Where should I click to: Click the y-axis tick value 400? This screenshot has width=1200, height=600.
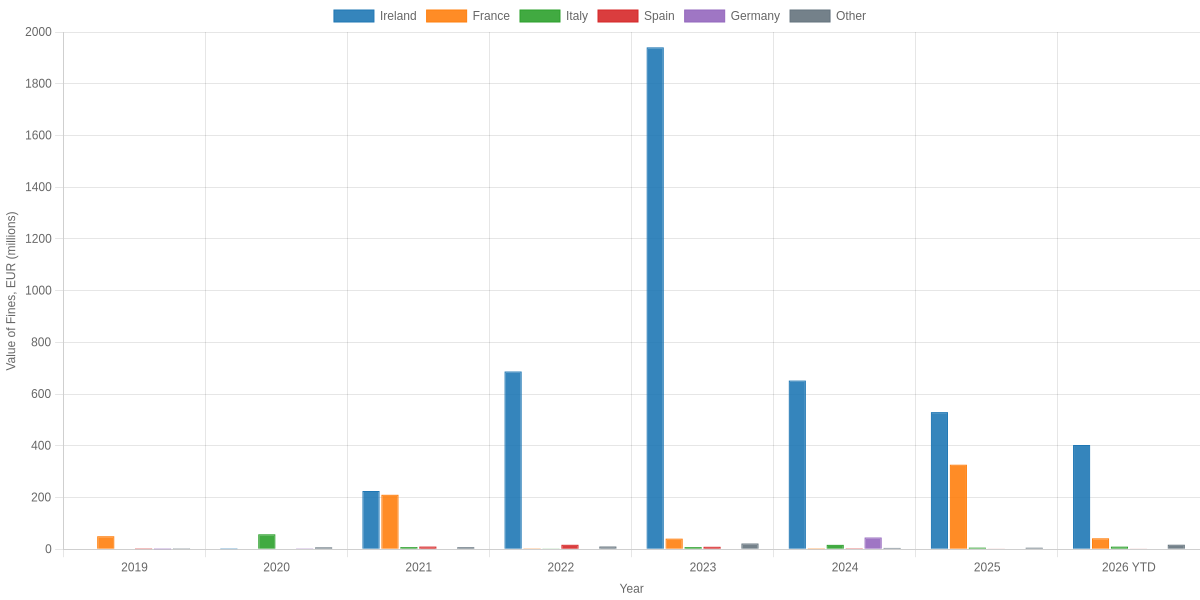click(41, 445)
